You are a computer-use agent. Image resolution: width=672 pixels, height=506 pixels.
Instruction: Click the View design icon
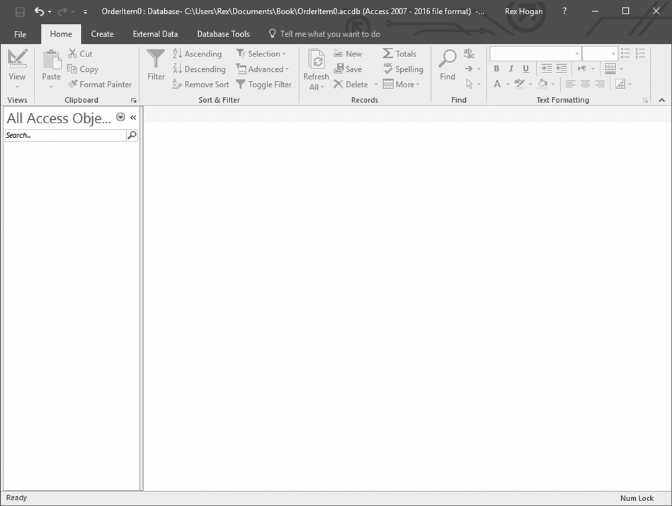tap(17, 59)
